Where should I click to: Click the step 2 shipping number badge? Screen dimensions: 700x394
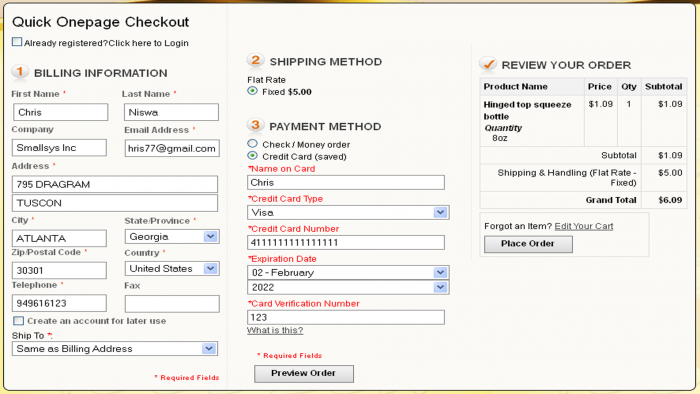pos(255,60)
